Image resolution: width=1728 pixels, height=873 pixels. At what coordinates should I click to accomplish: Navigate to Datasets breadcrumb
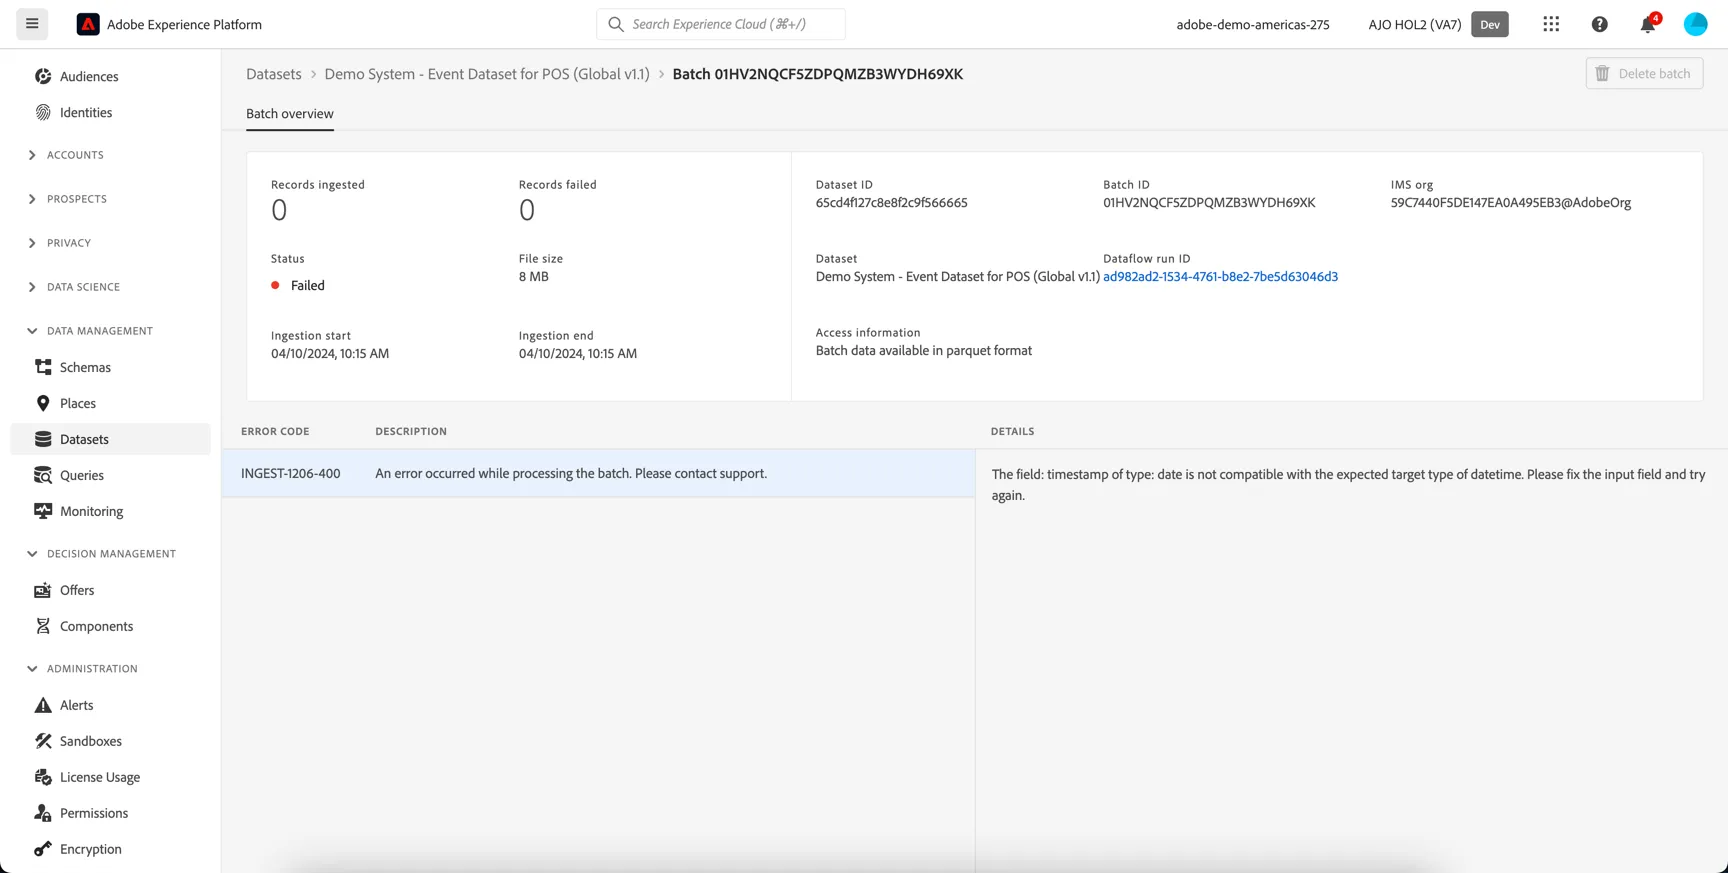click(x=274, y=74)
